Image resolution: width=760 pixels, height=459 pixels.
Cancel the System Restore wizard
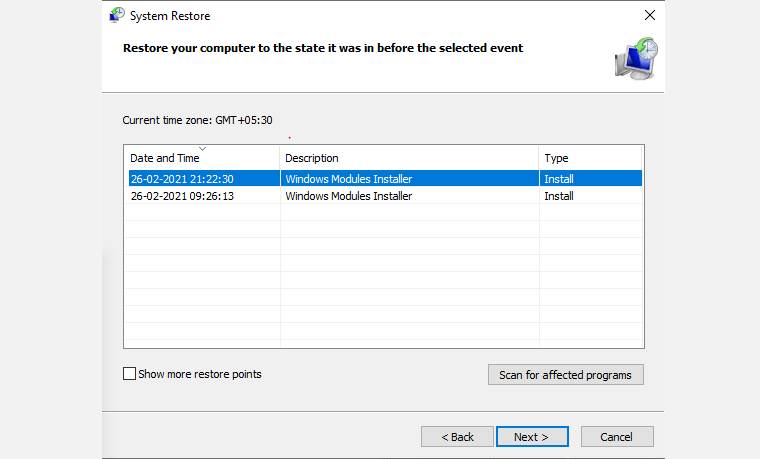click(617, 437)
